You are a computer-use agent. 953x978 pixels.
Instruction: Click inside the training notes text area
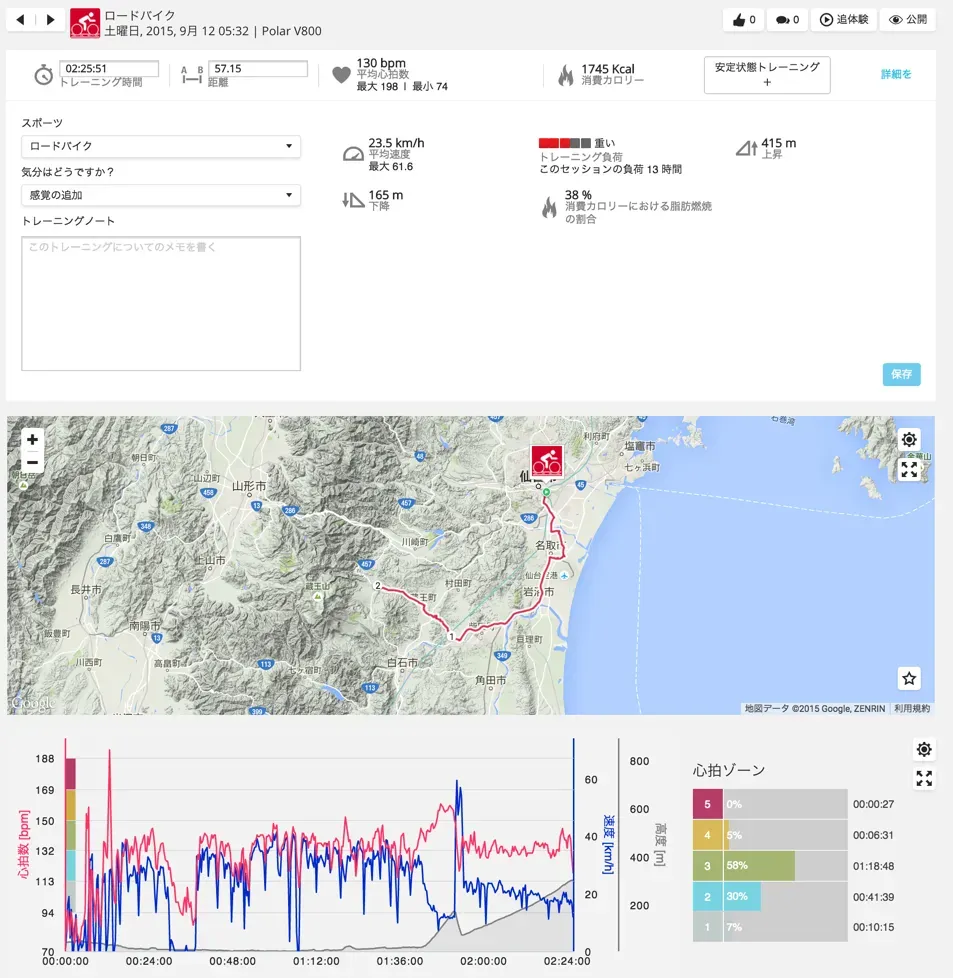tap(160, 300)
